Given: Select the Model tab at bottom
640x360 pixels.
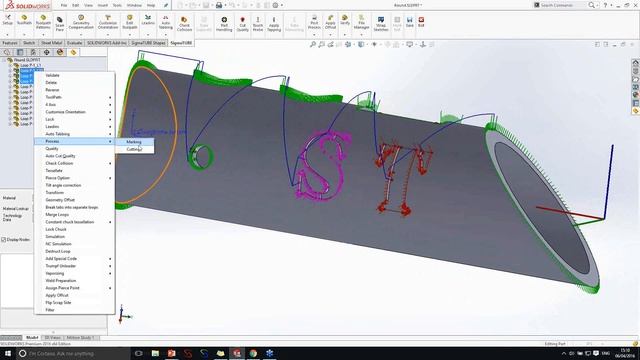Looking at the screenshot, I should click(x=32, y=338).
